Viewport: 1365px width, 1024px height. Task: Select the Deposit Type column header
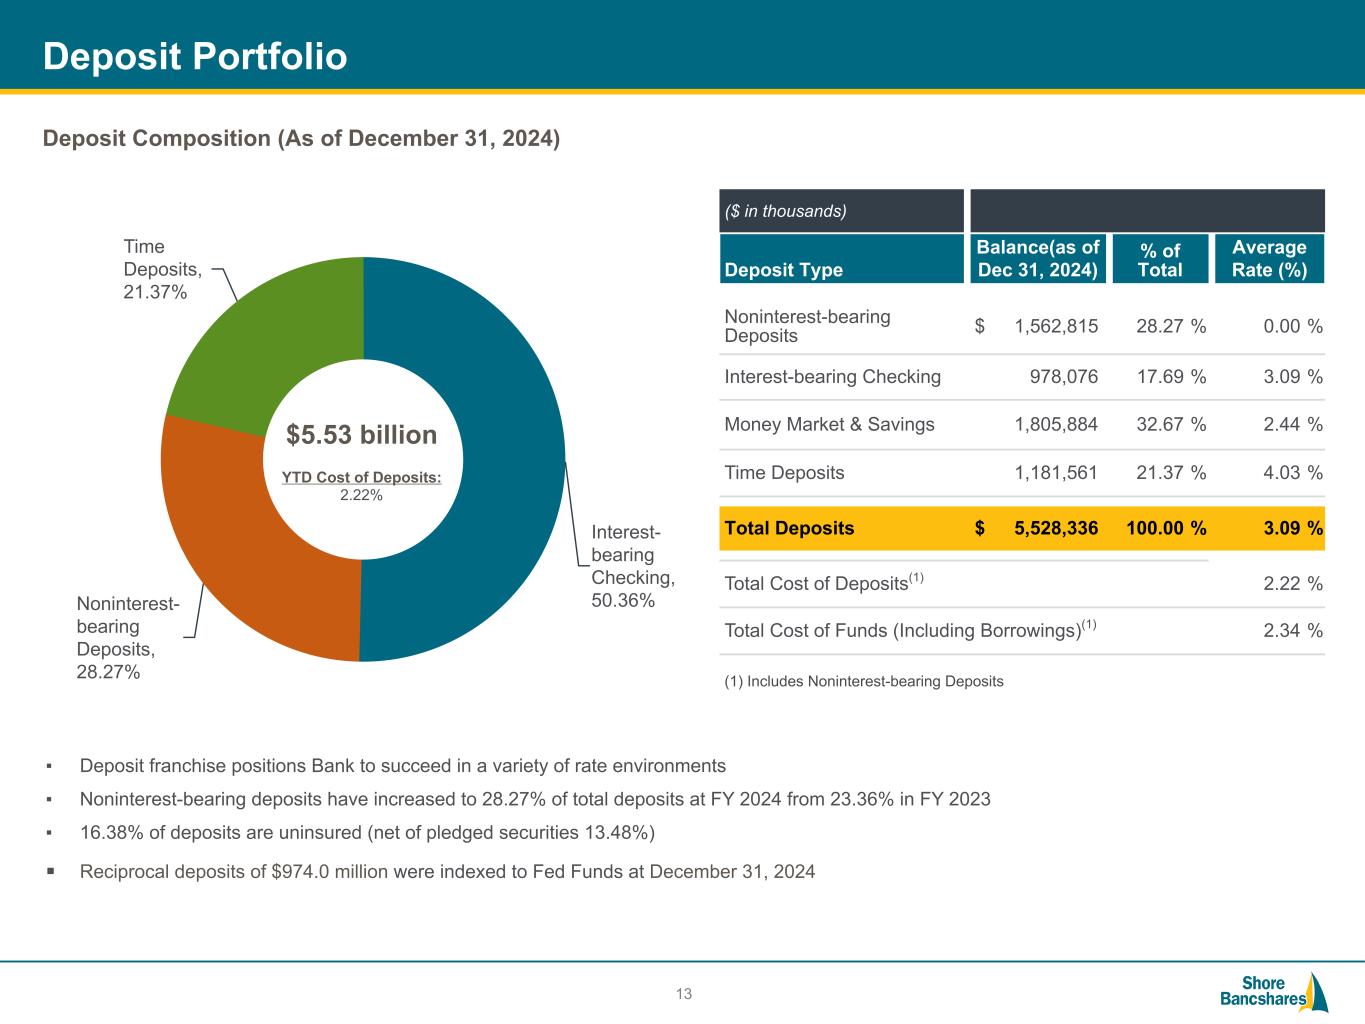click(783, 270)
